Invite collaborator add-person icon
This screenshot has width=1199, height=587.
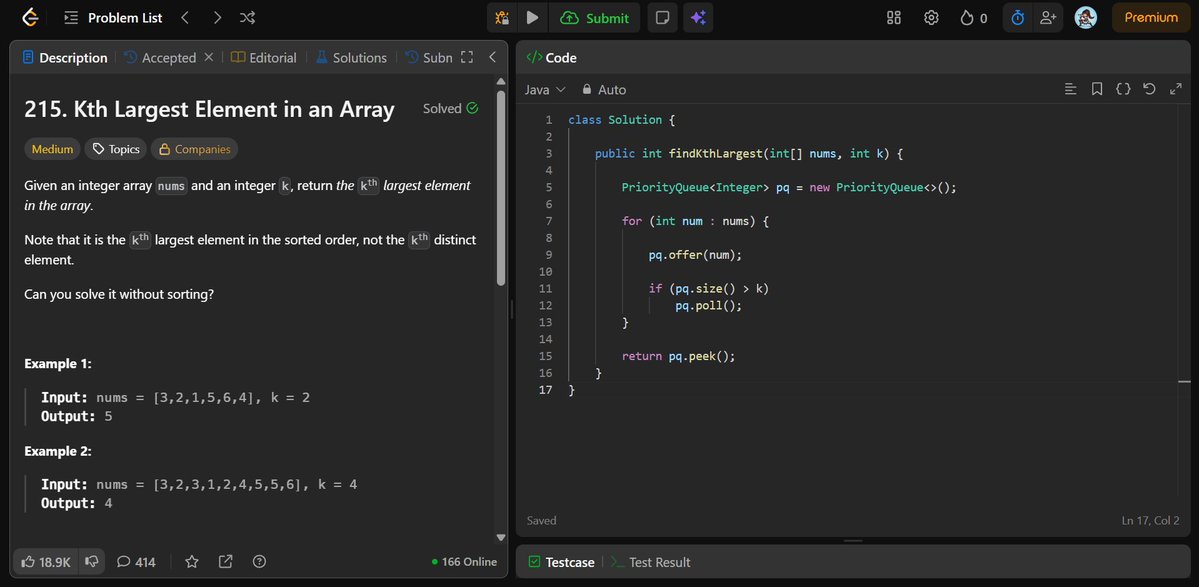click(x=1048, y=18)
